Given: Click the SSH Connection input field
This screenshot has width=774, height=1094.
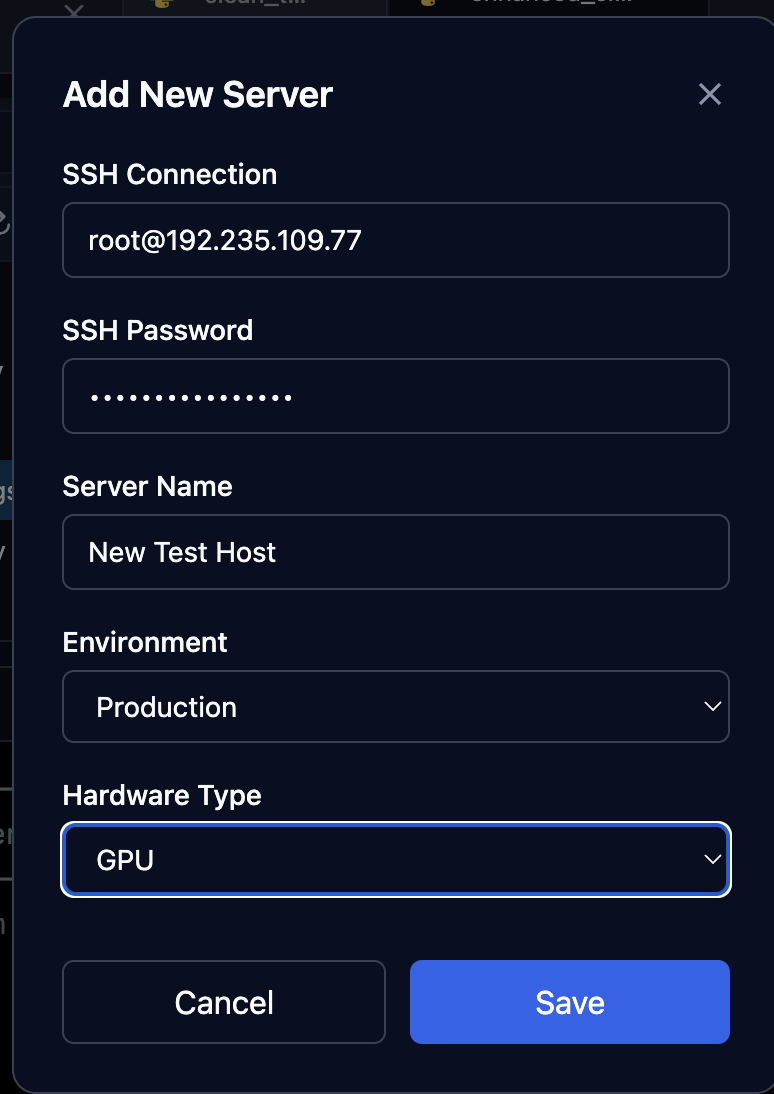Looking at the screenshot, I should tap(396, 240).
